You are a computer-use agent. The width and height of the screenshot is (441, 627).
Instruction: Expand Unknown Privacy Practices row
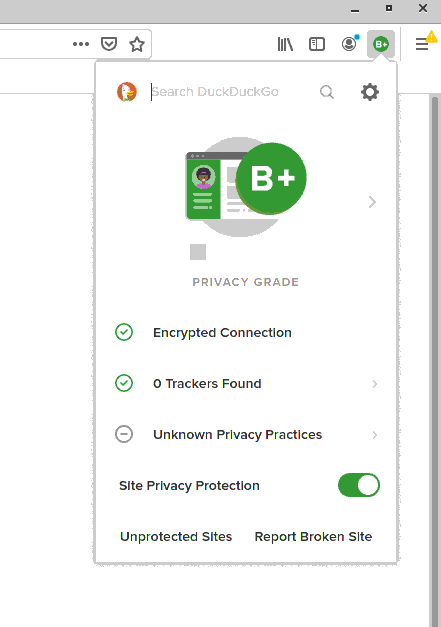coord(246,435)
